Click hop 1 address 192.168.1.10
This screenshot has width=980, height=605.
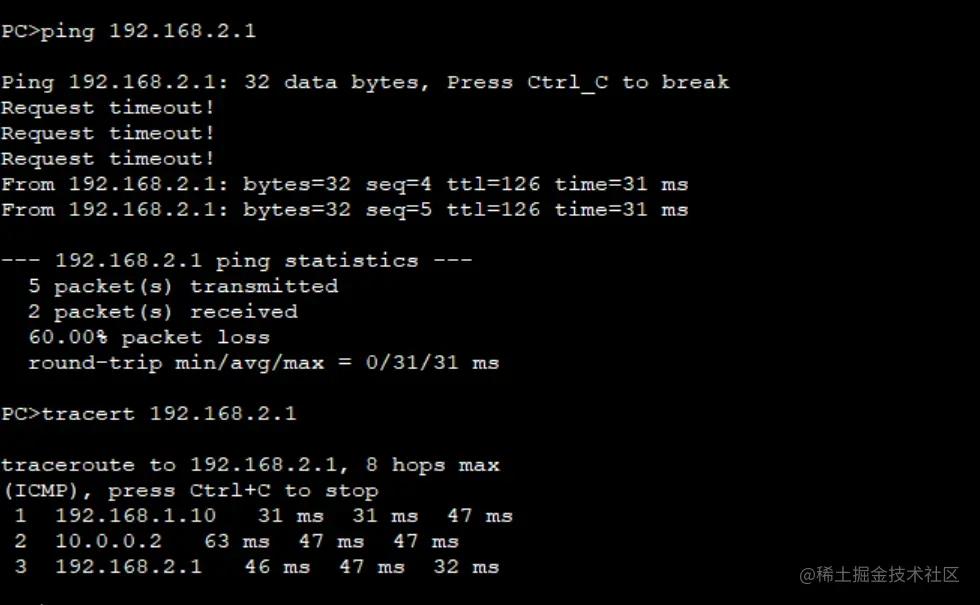[122, 516]
